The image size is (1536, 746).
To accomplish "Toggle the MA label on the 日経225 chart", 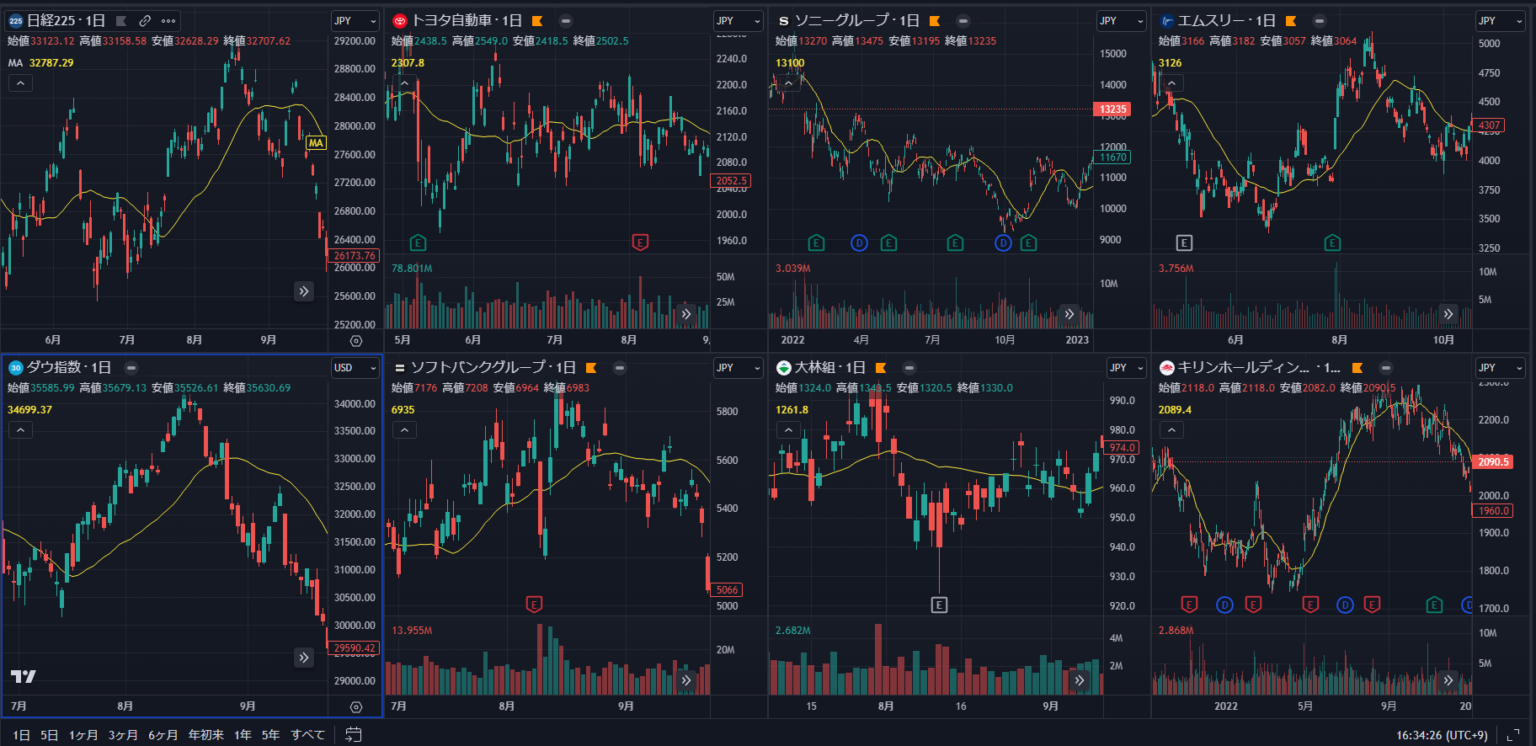I will pos(315,143).
